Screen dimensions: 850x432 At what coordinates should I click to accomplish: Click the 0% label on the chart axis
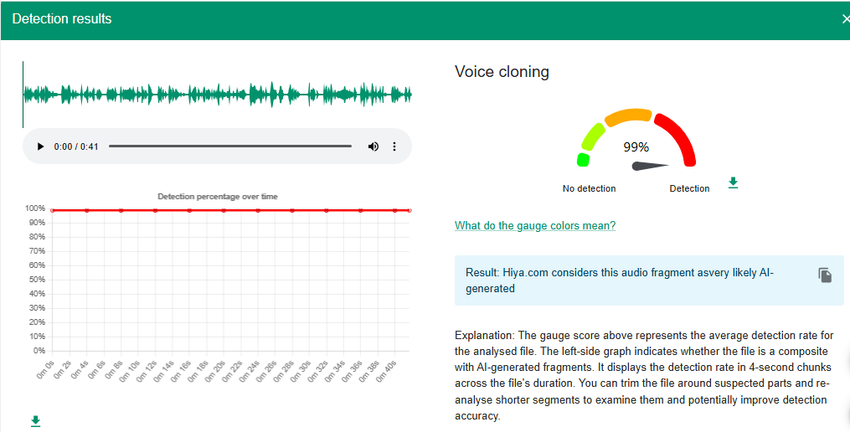pos(38,351)
